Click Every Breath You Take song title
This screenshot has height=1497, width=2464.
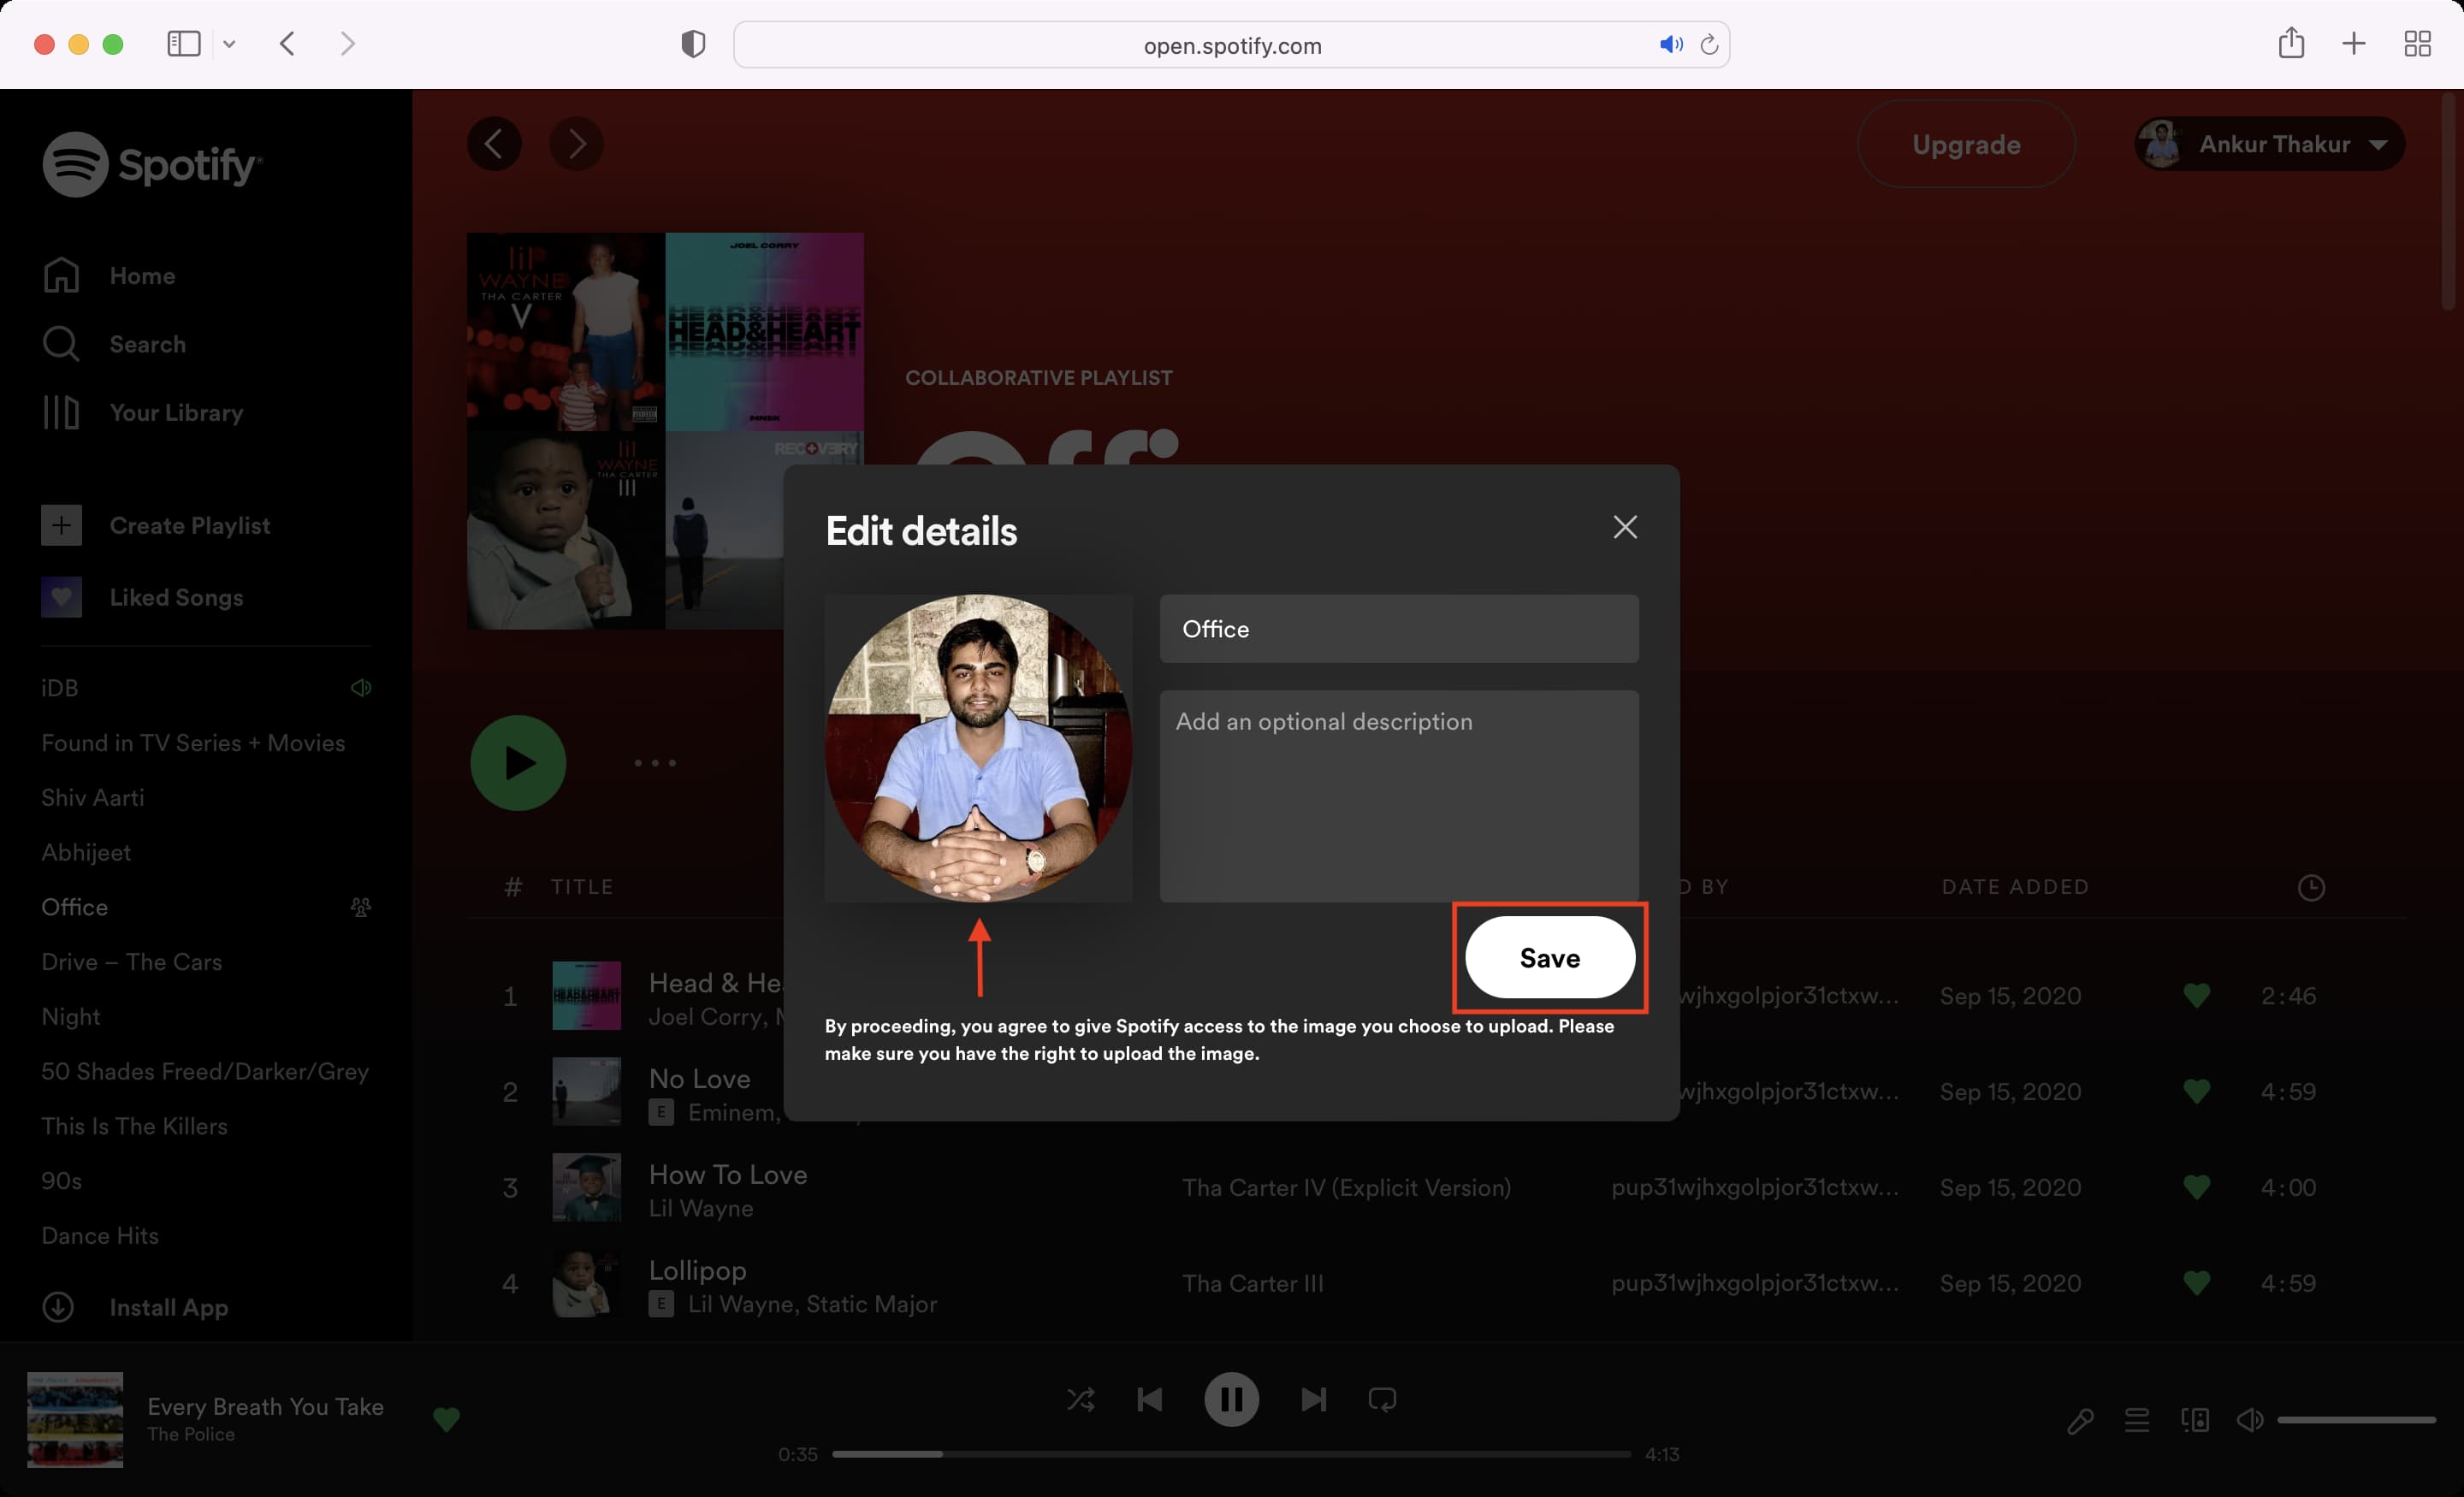click(x=265, y=1406)
